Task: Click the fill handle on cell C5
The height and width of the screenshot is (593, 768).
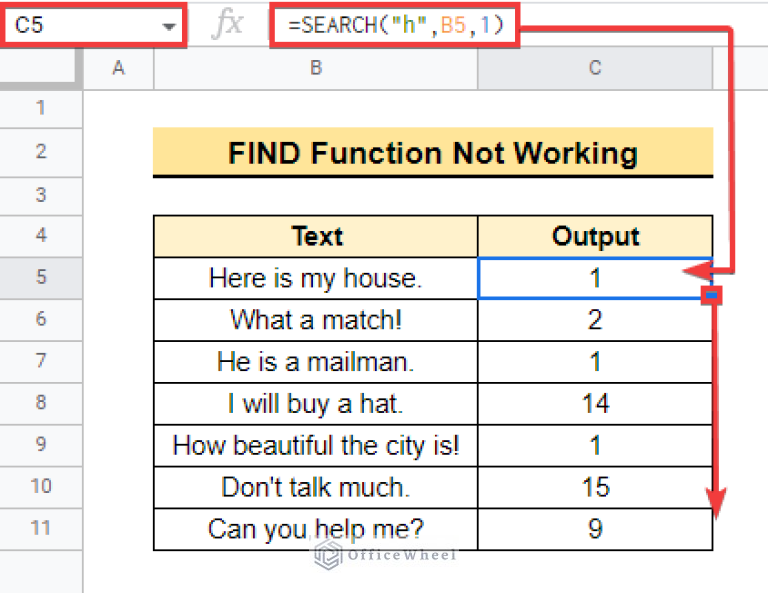Action: coord(711,297)
